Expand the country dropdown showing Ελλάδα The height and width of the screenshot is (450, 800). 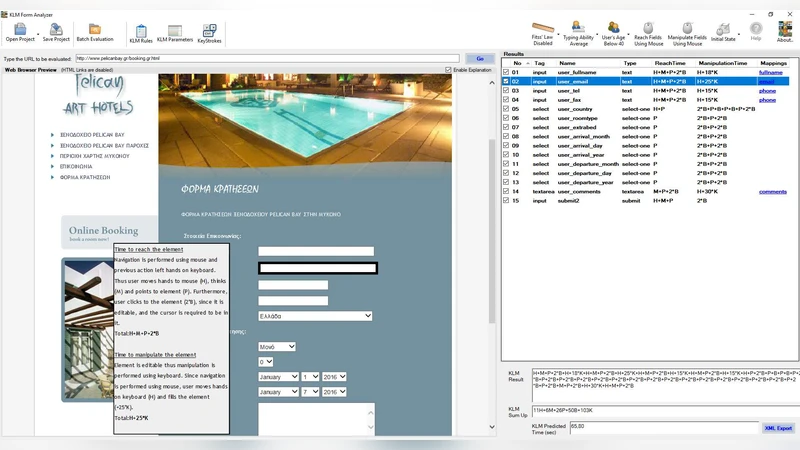click(x=315, y=316)
